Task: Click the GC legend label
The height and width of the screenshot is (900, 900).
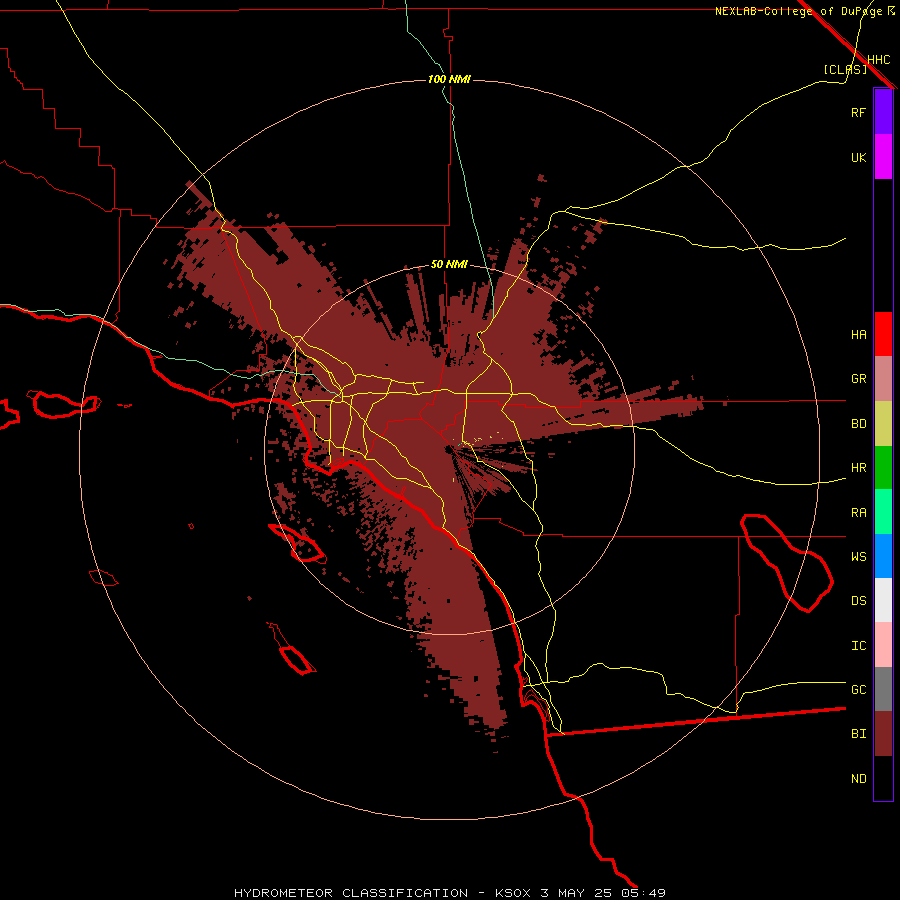Action: pyautogui.click(x=858, y=690)
